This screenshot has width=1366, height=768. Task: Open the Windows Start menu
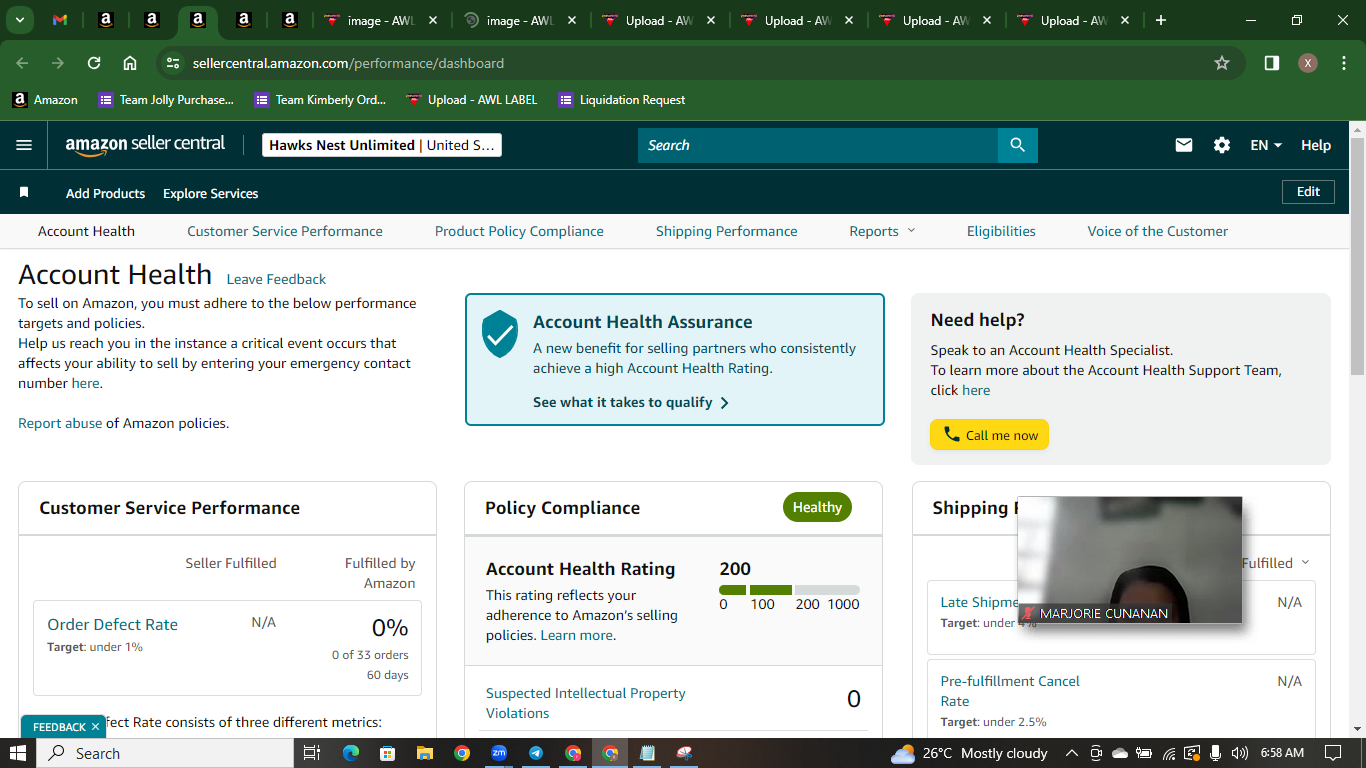[x=18, y=753]
